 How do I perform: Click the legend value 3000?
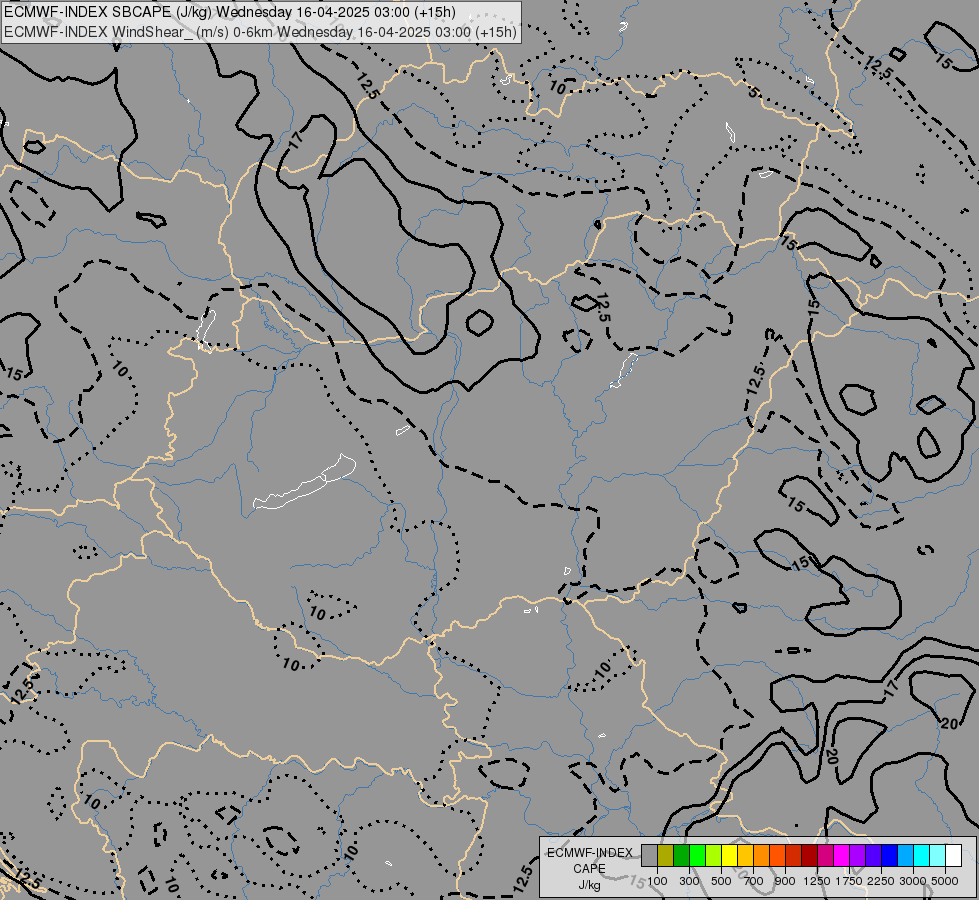click(913, 881)
